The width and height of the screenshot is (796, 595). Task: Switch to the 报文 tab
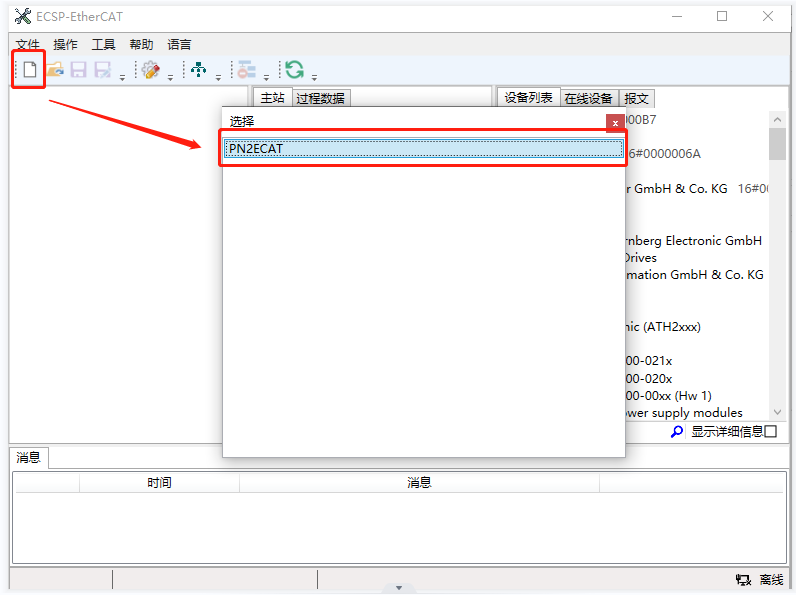[637, 98]
